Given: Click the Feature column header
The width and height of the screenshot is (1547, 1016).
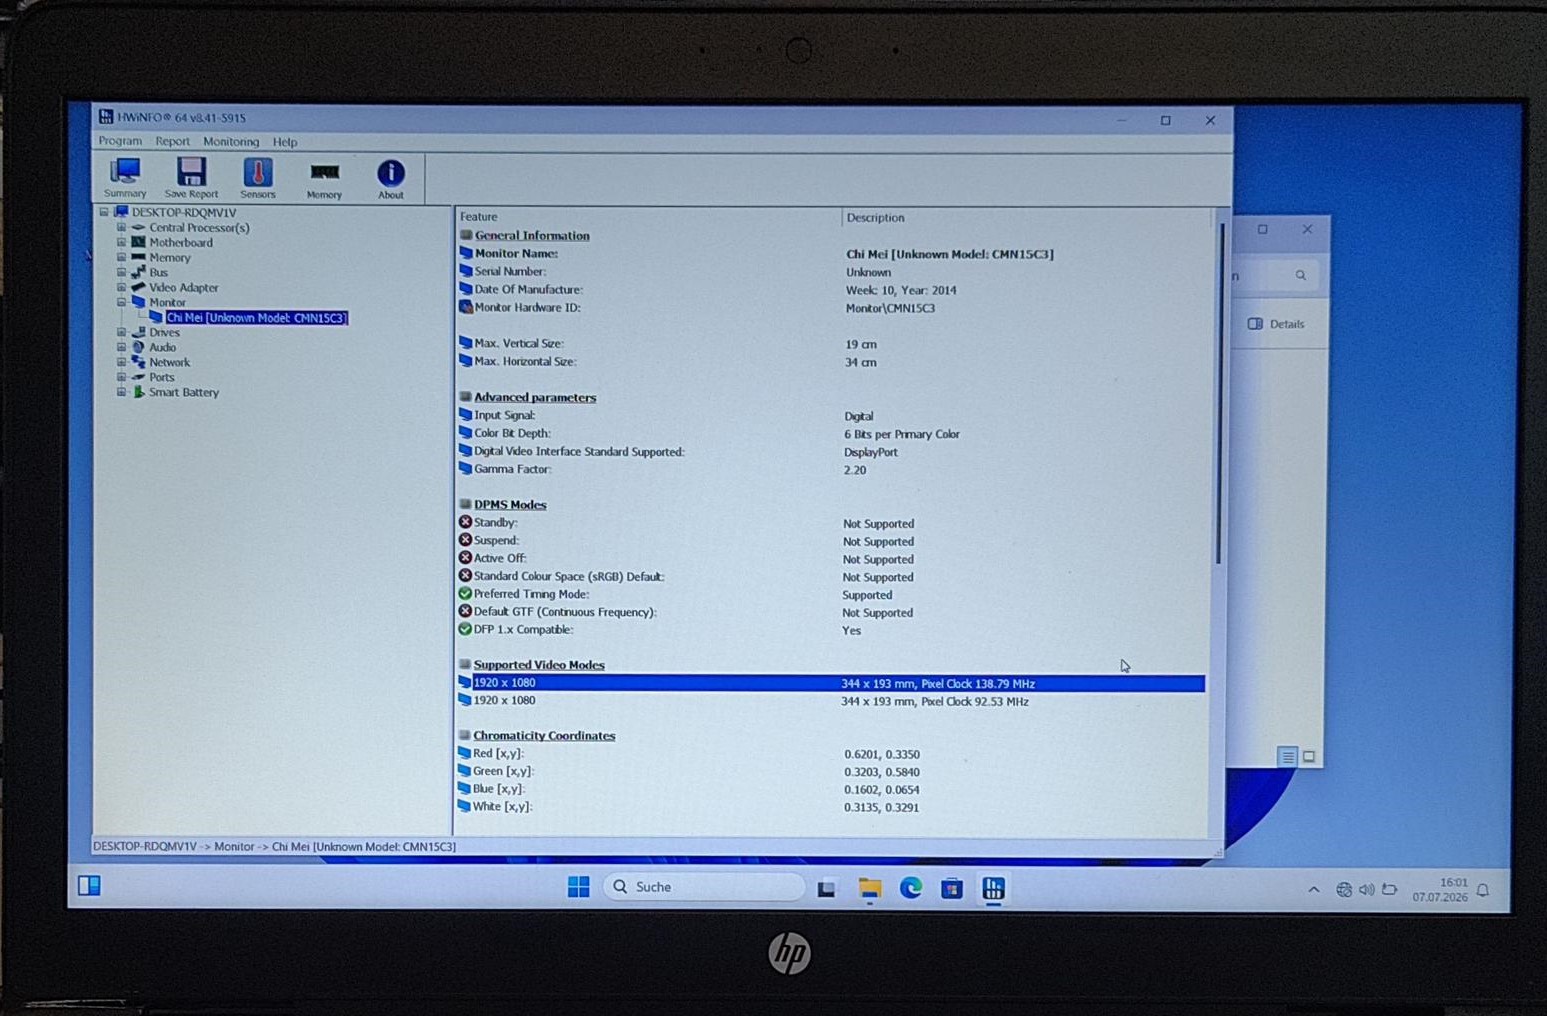Looking at the screenshot, I should pyautogui.click(x=648, y=217).
